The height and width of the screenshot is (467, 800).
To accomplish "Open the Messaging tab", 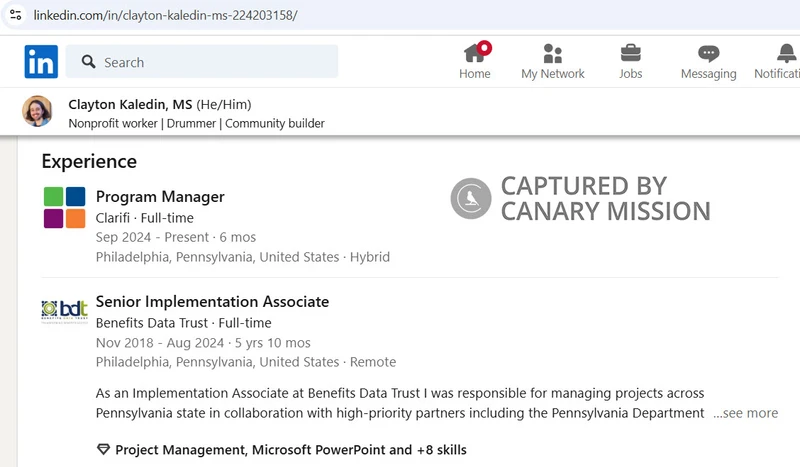I will coord(709,61).
